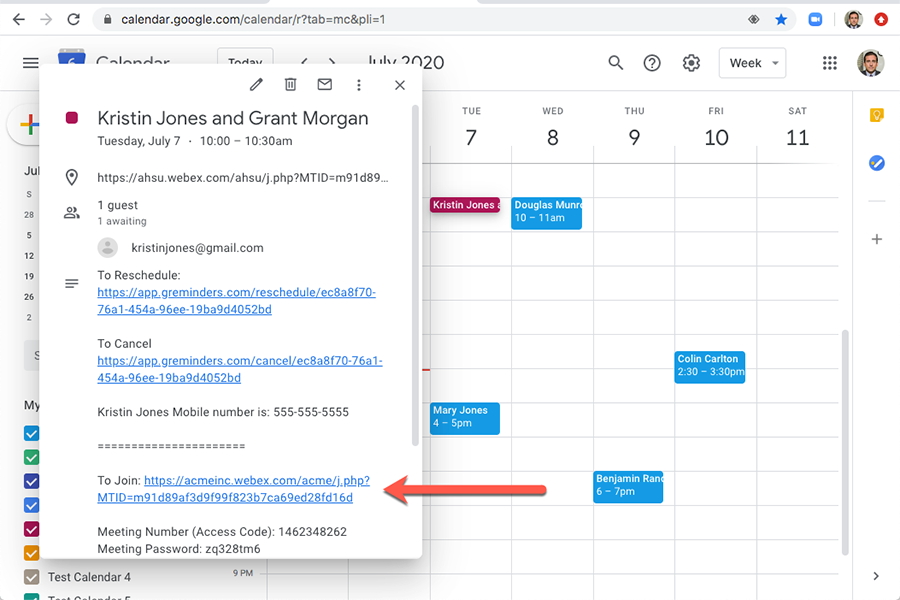Email guests with the envelope icon
Screen dimensions: 900x600
(x=324, y=85)
